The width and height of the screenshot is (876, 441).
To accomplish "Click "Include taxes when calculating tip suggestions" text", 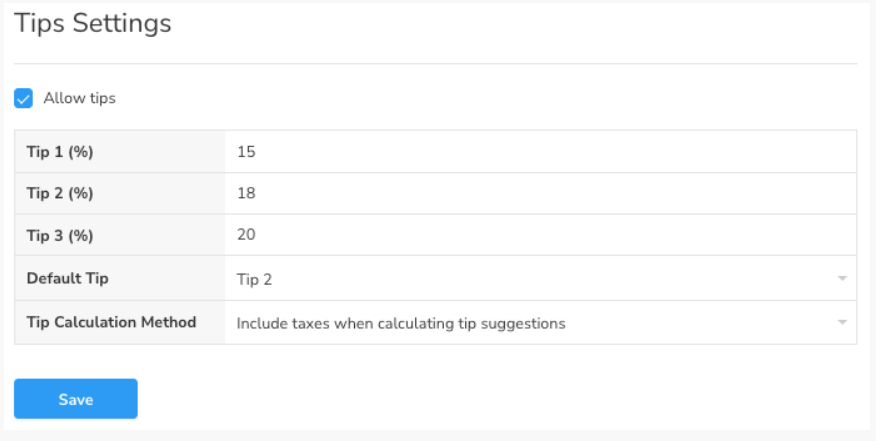I will tap(401, 323).
